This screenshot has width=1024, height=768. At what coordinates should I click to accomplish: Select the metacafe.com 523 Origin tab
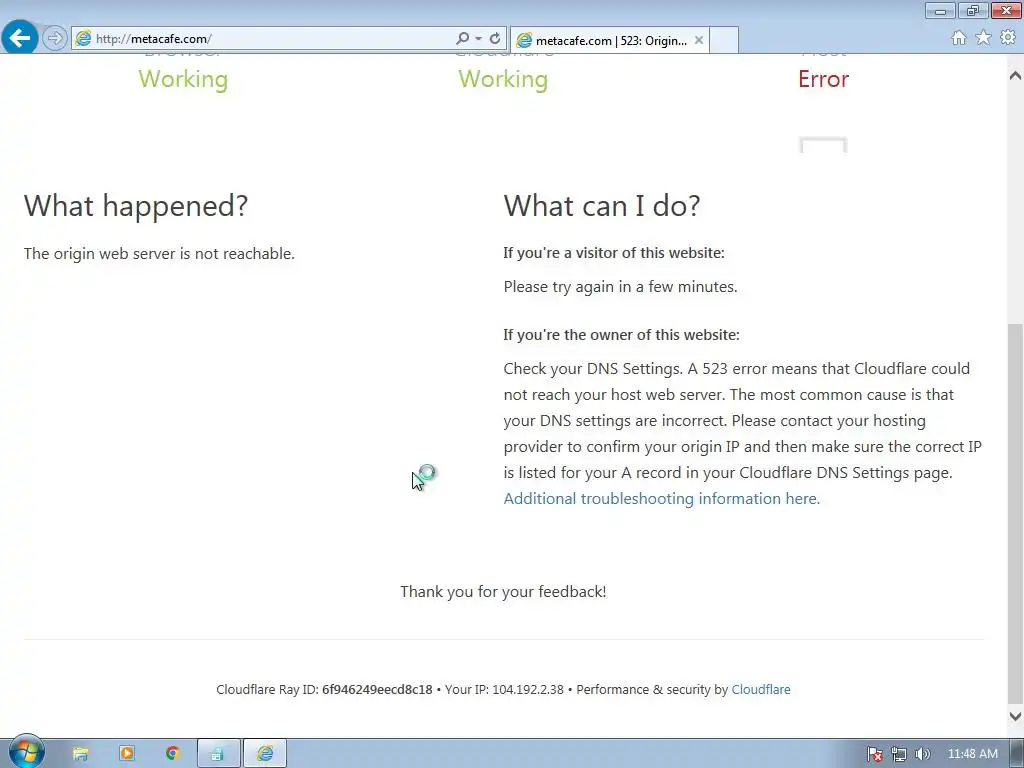coord(609,40)
